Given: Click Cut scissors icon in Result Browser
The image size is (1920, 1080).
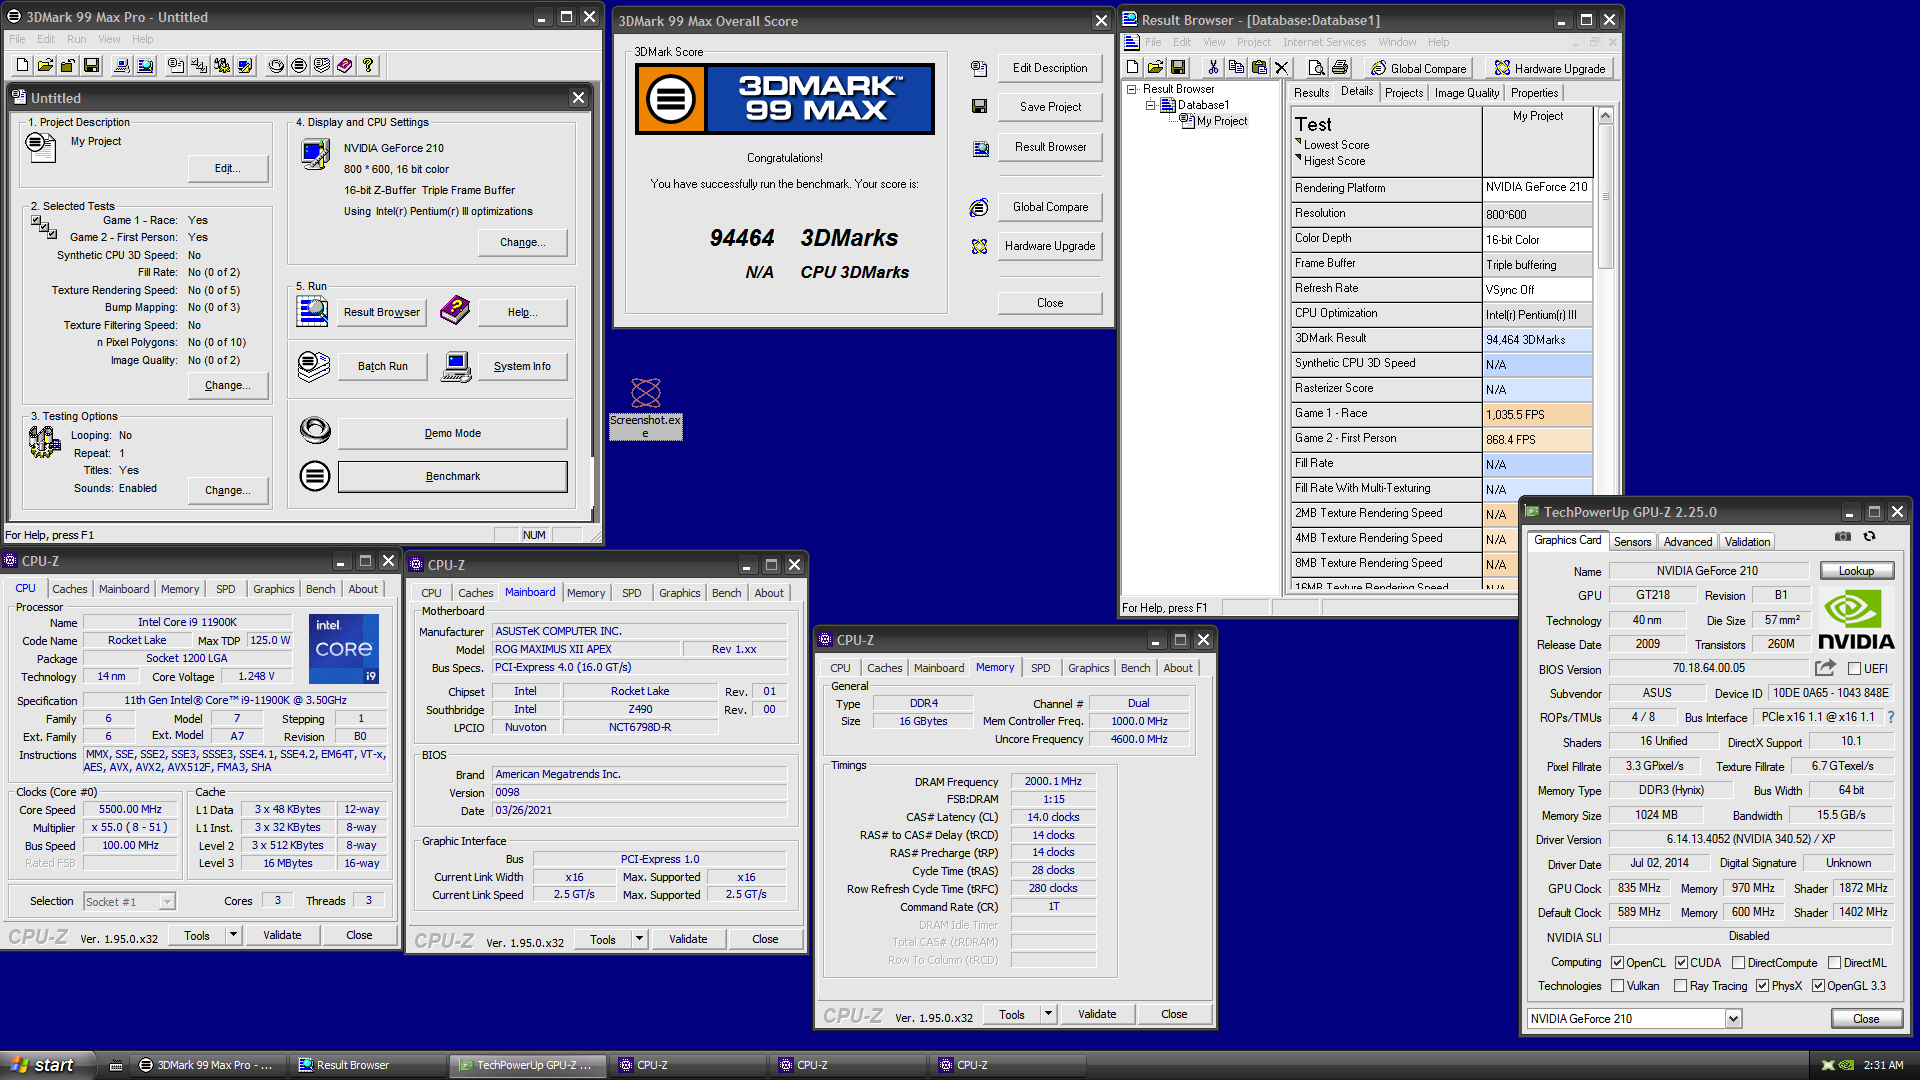Looking at the screenshot, I should tap(1213, 68).
